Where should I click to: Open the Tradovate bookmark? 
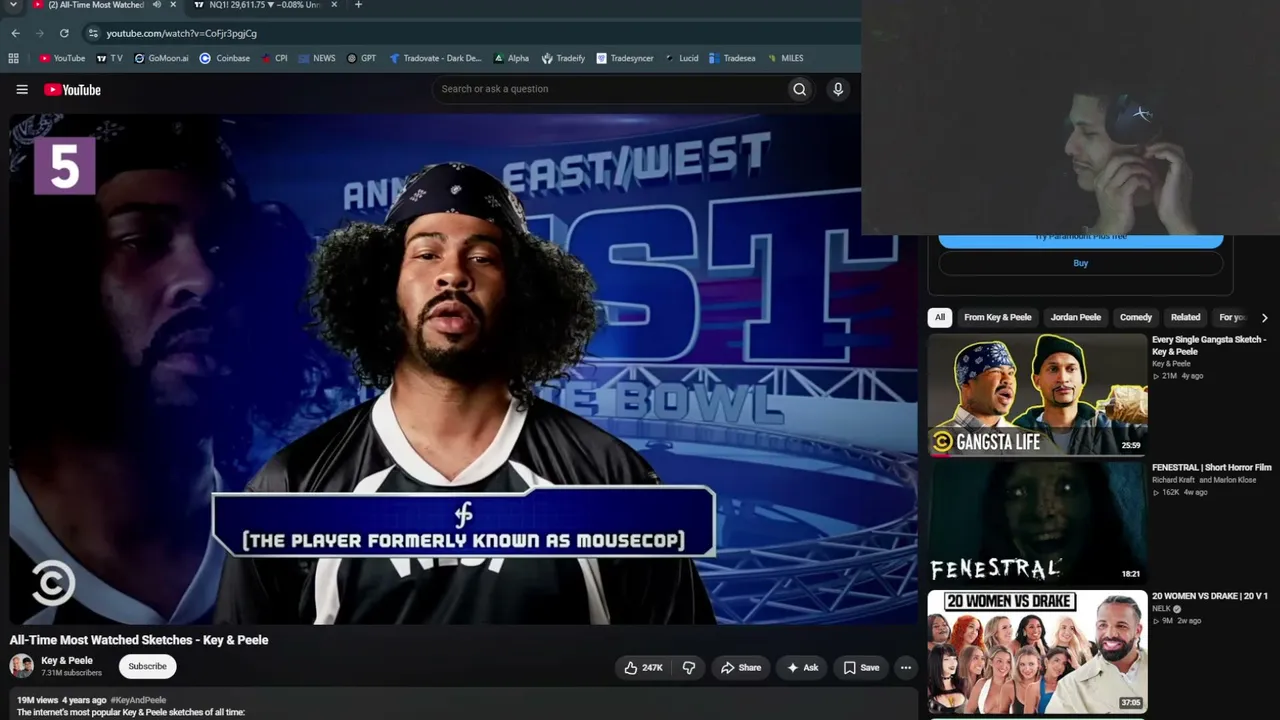(x=435, y=58)
